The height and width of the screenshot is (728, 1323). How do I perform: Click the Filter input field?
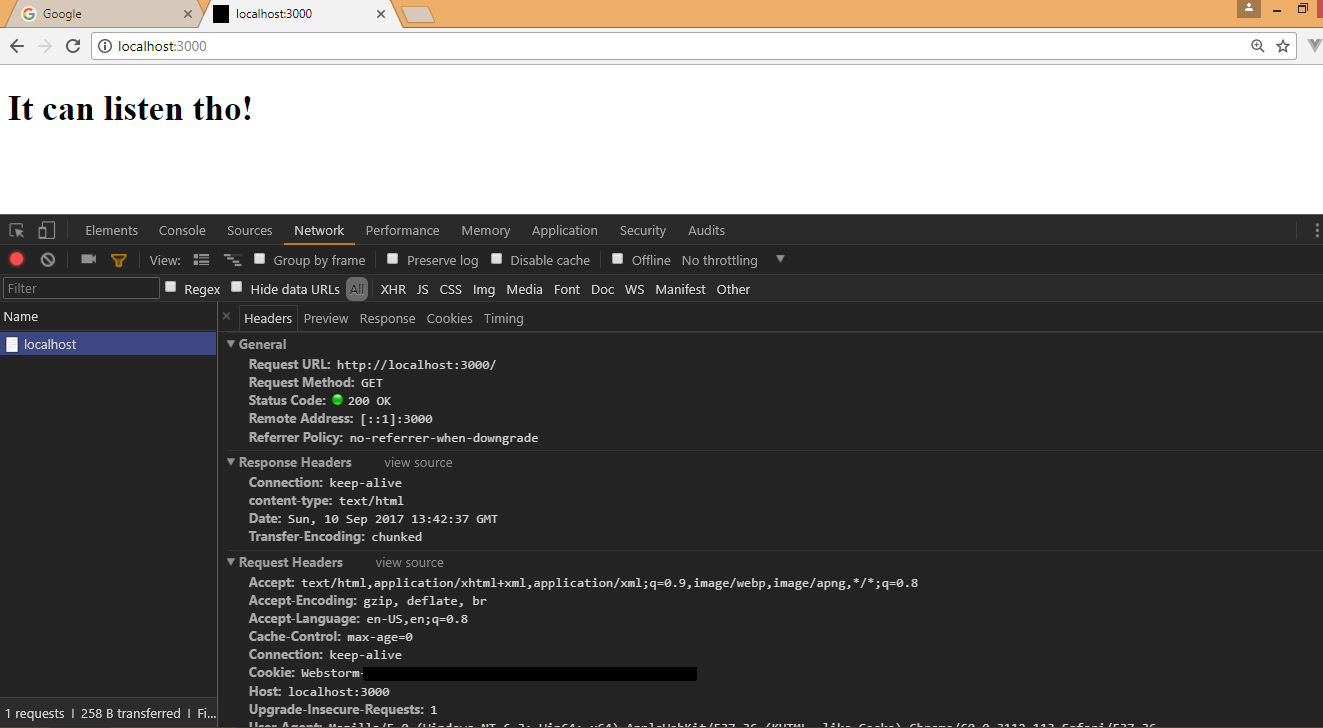pyautogui.click(x=80, y=288)
